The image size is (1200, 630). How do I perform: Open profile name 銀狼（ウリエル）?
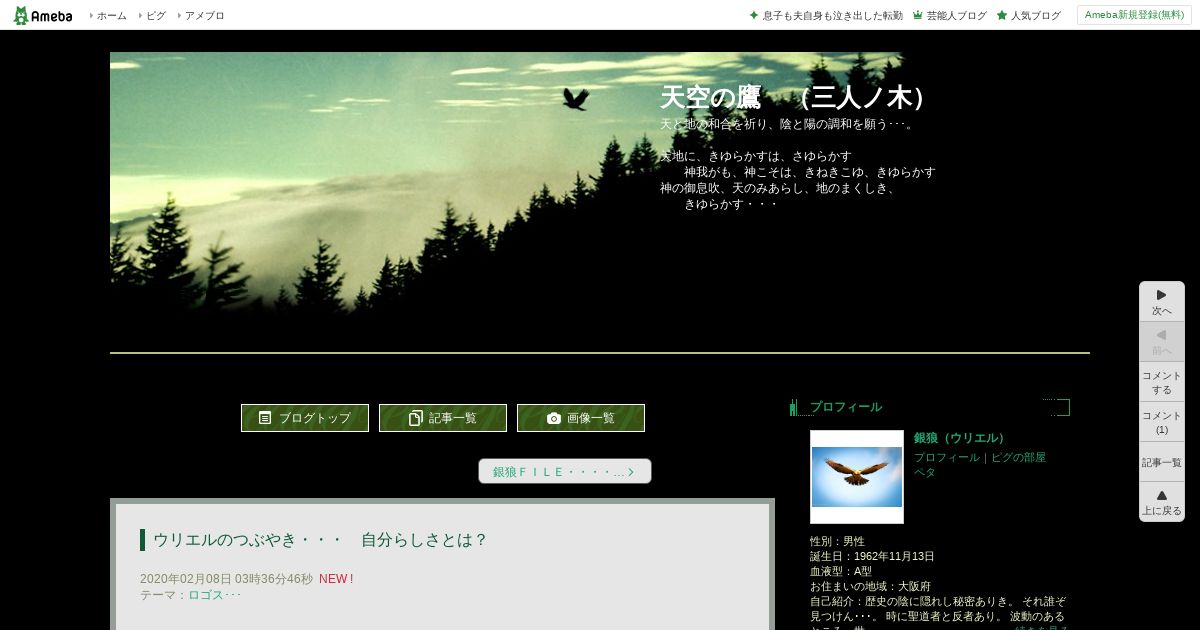[962, 438]
